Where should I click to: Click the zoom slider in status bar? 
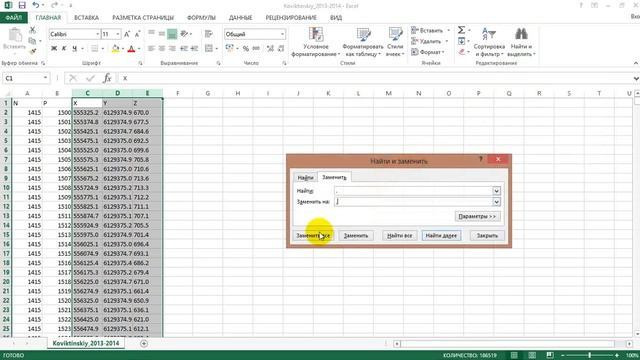tap(589, 356)
